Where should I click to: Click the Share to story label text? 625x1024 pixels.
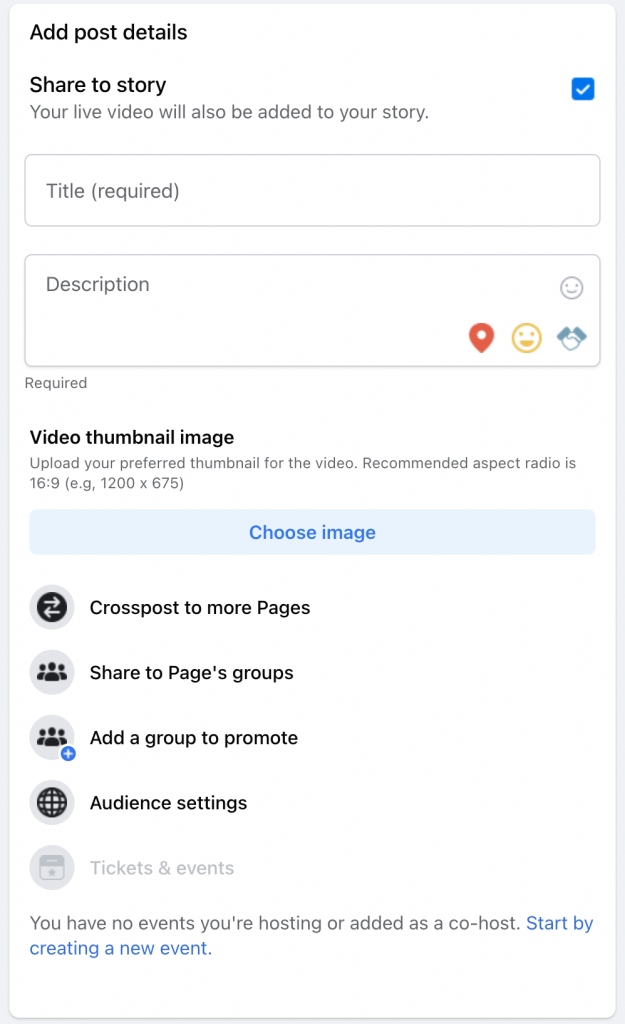pos(97,85)
